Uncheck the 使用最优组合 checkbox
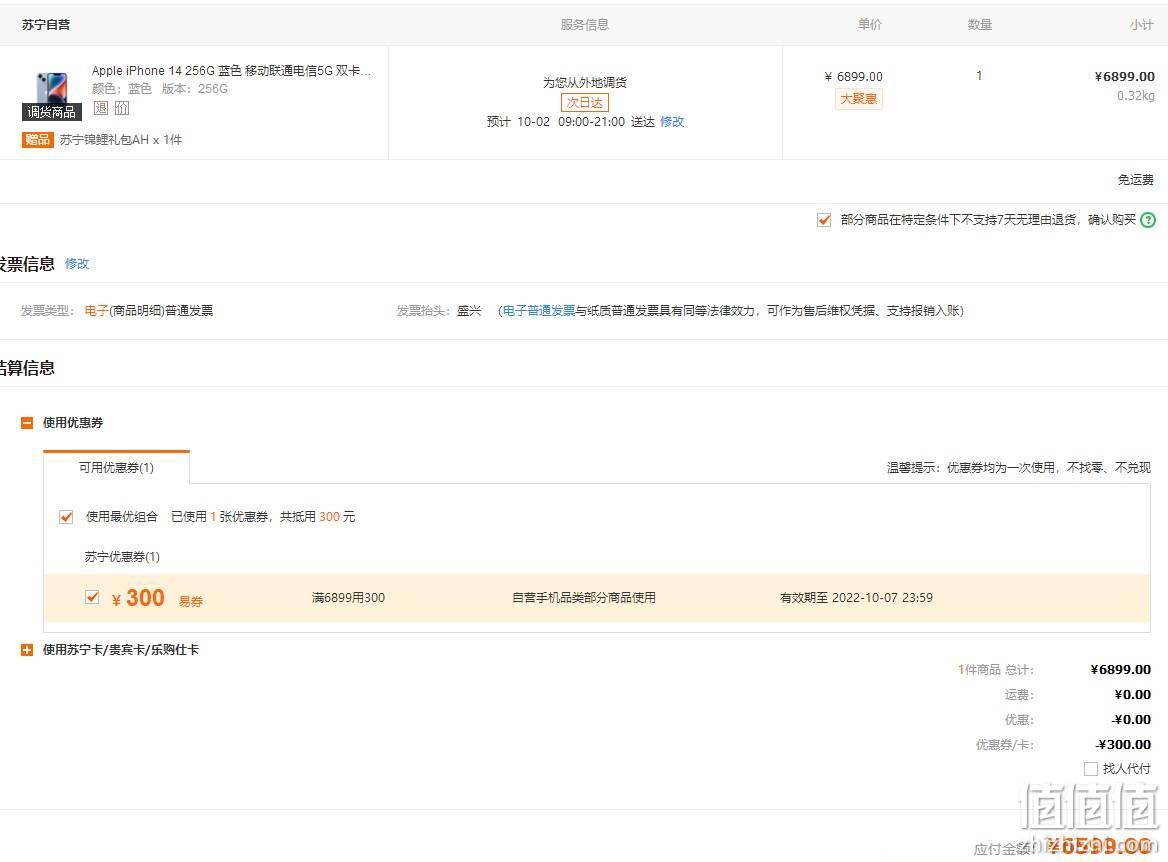Viewport: 1168px width, 862px height. click(x=66, y=516)
